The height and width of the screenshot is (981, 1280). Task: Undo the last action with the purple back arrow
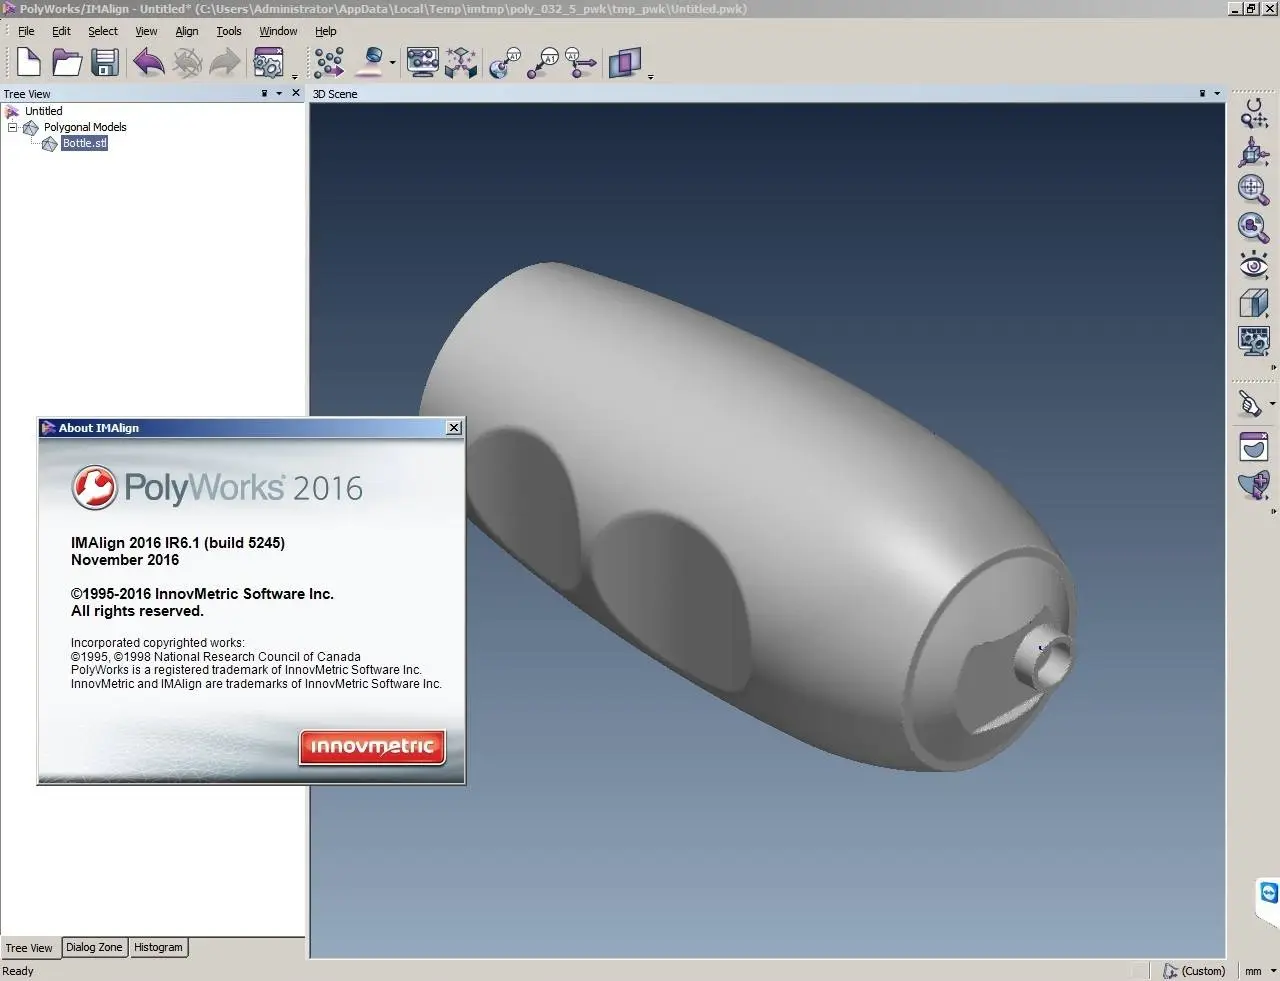[149, 63]
